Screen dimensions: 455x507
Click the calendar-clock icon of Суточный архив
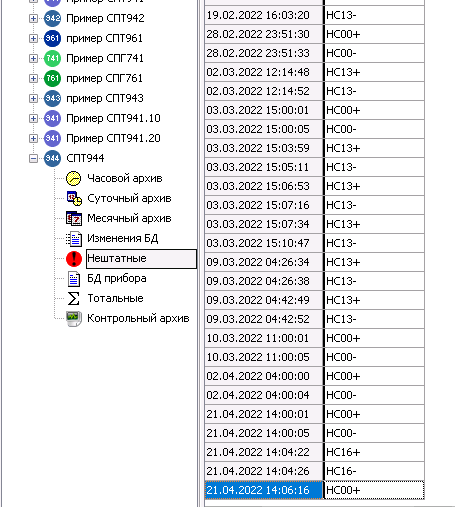(x=74, y=198)
